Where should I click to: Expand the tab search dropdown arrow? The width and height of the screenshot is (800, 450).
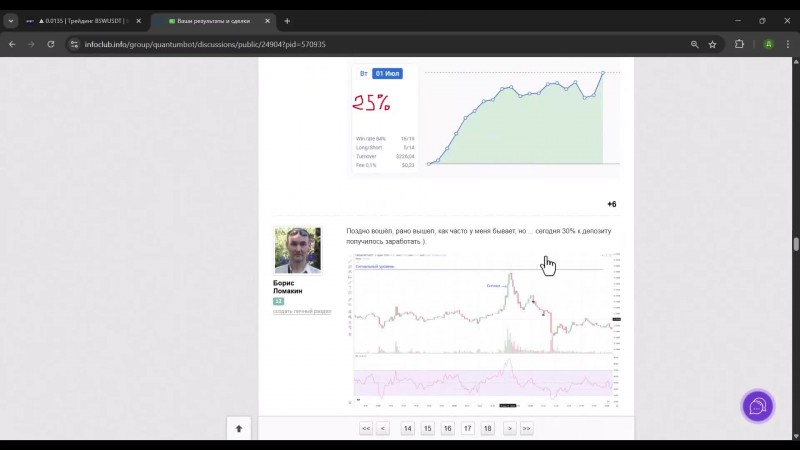click(x=11, y=21)
